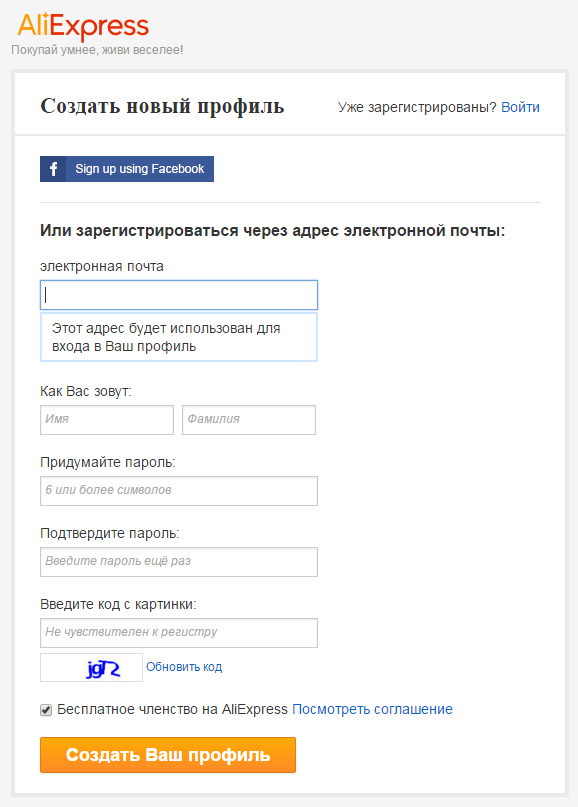
Task: Refresh captcha via "Обновить код" link
Action: point(184,667)
